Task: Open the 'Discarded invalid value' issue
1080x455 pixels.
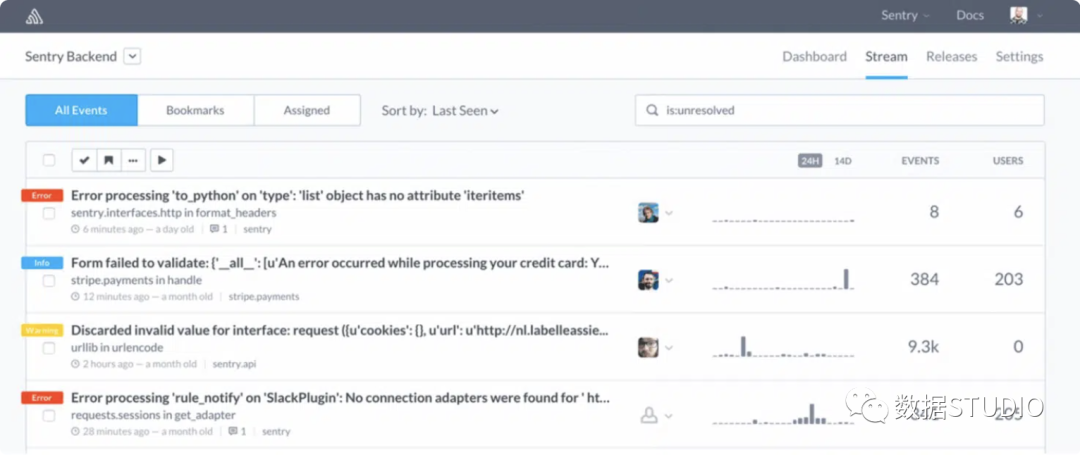Action: point(340,330)
